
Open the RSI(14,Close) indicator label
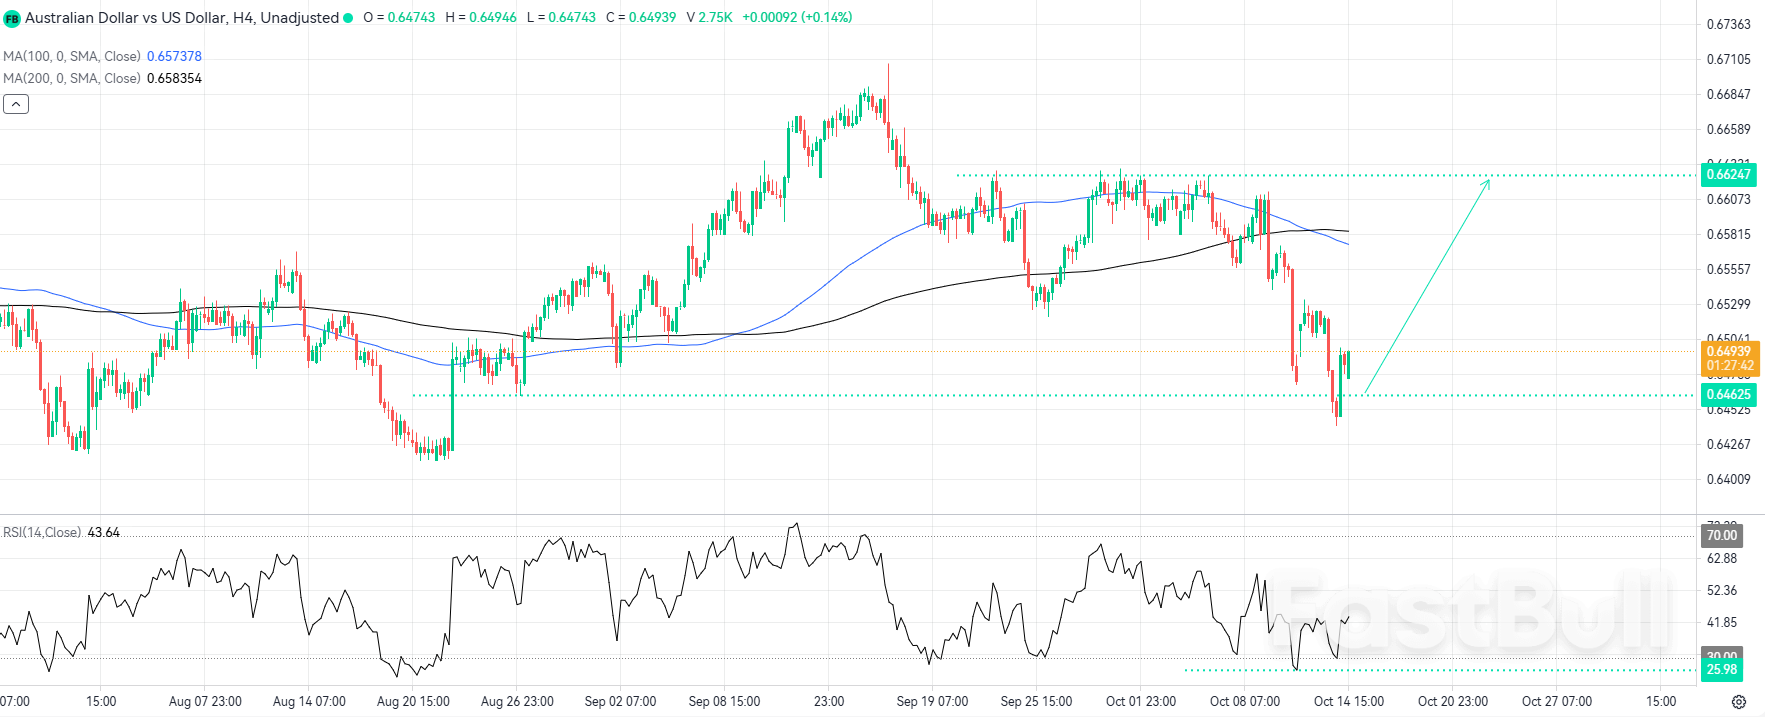point(42,532)
